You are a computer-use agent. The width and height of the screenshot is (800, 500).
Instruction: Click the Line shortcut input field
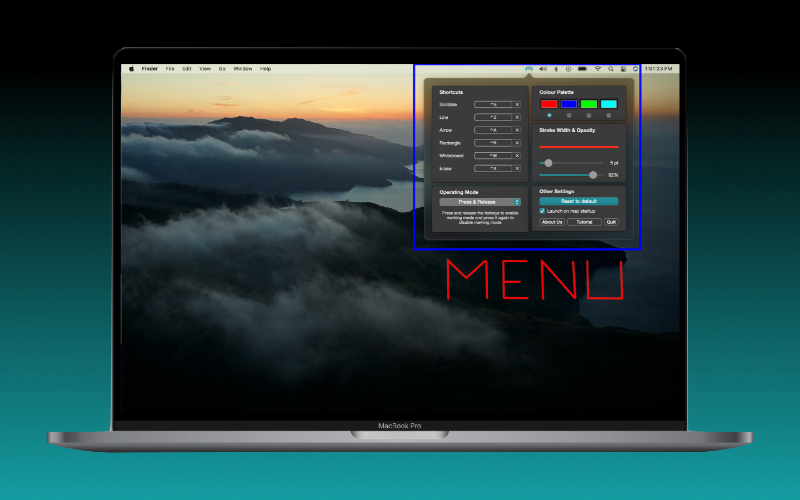pyautogui.click(x=493, y=117)
